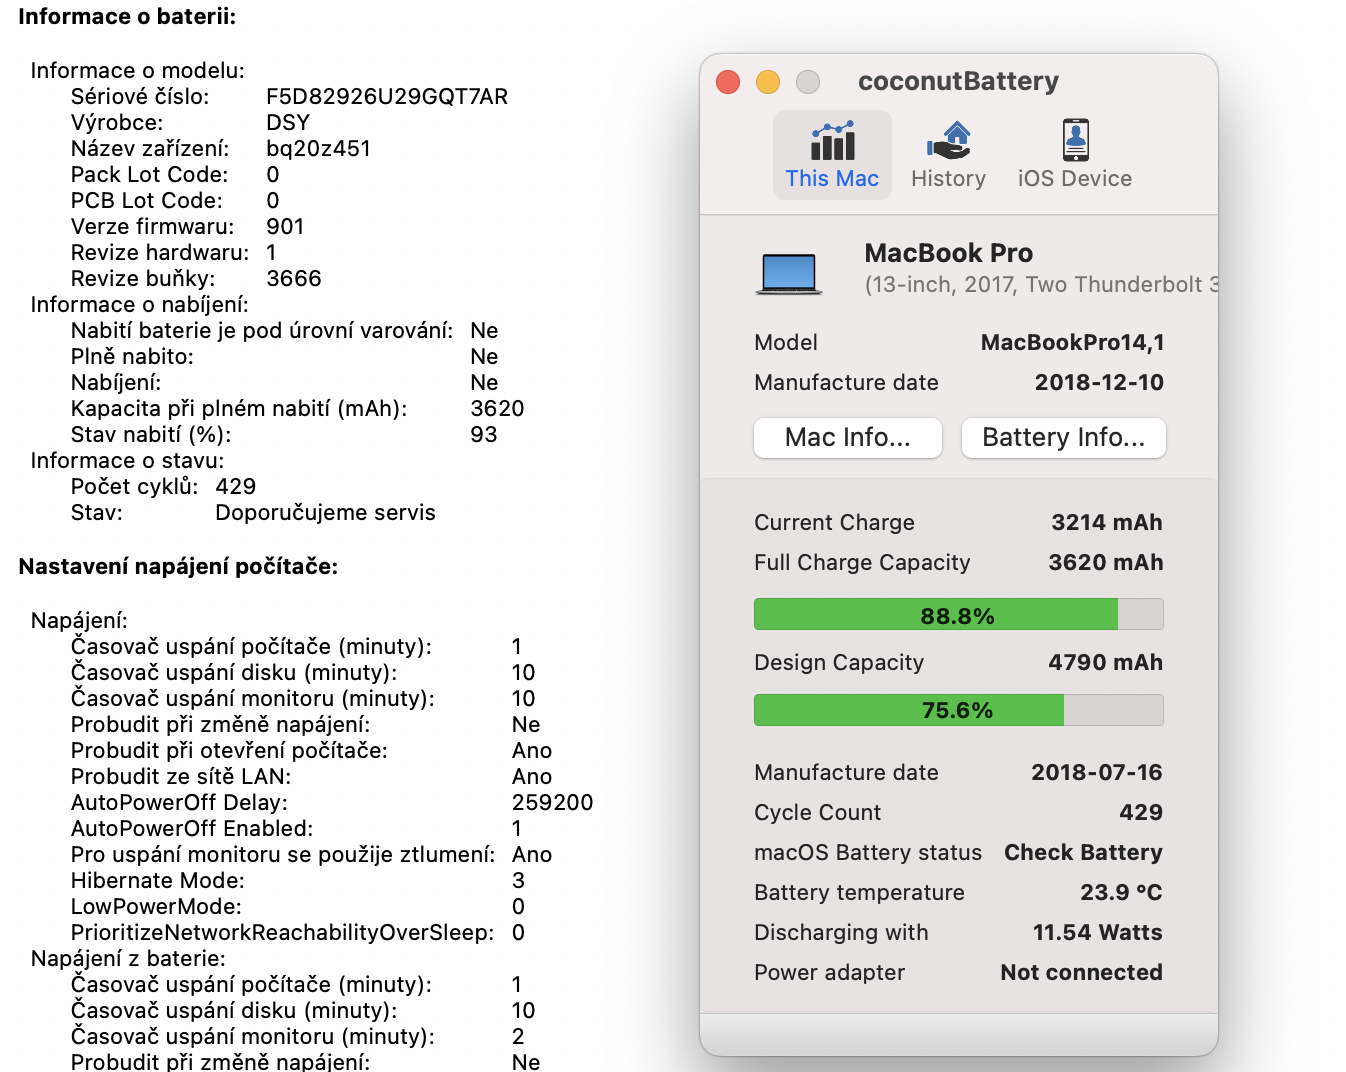Select the coconutBattery window title
Image resolution: width=1346 pixels, height=1072 pixels.
click(x=958, y=81)
